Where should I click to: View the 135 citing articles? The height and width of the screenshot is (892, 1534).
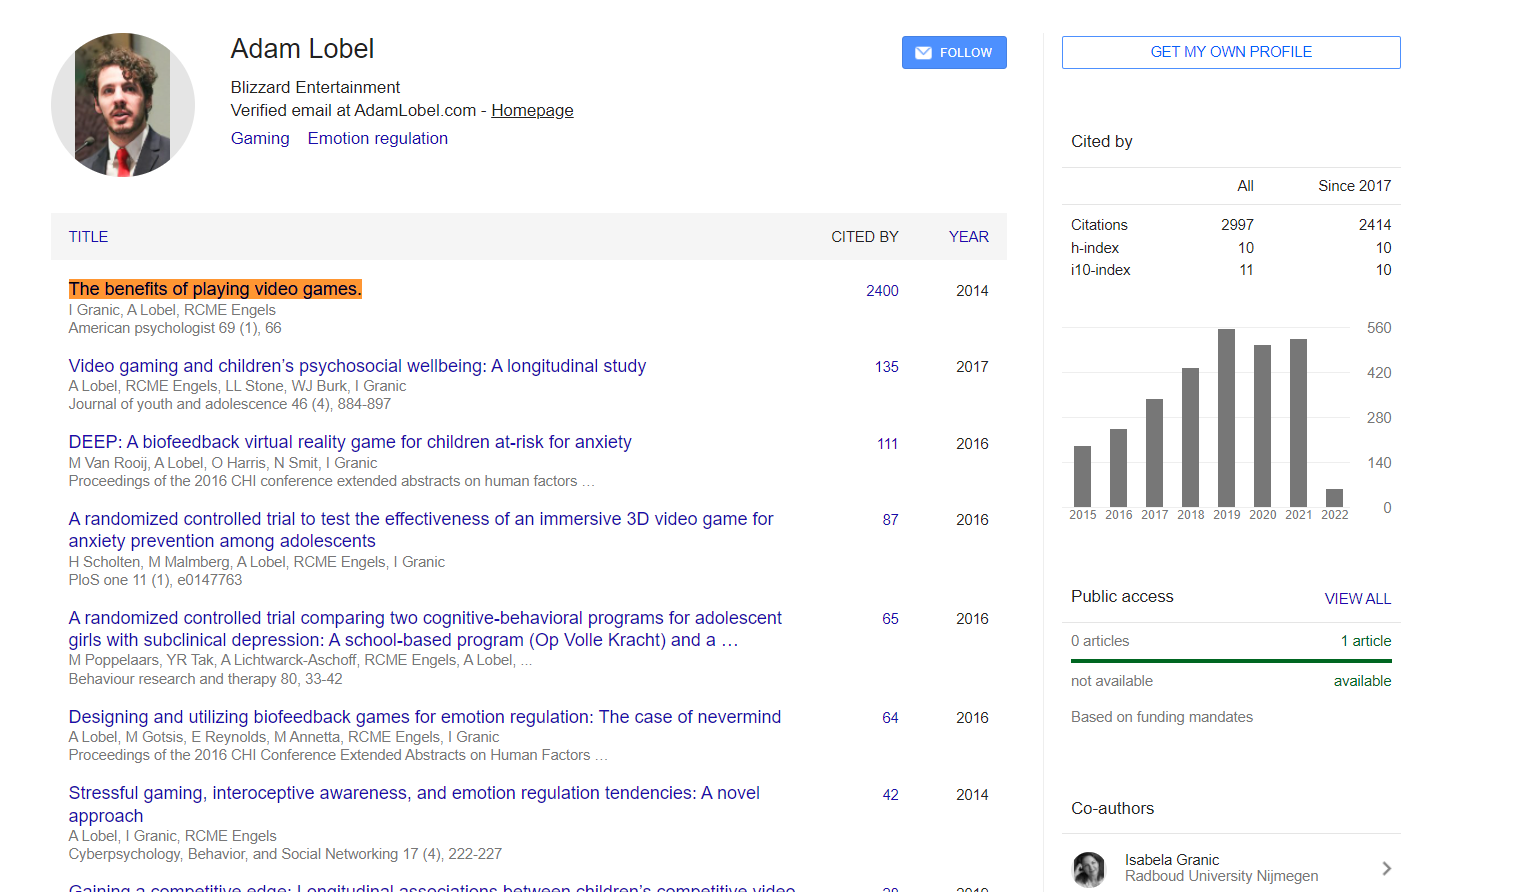tap(886, 367)
